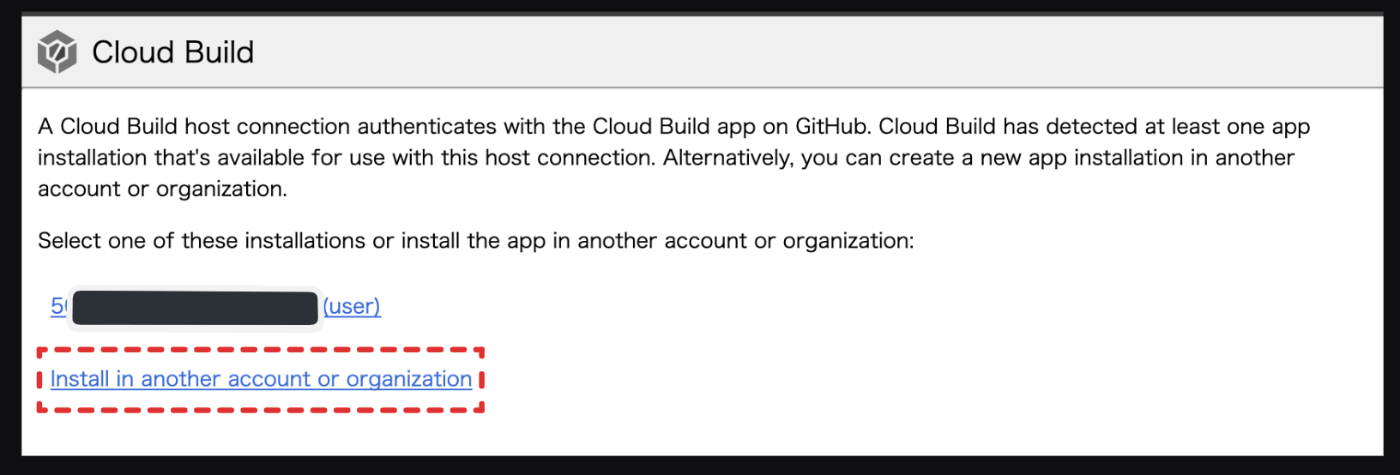Viewport: 1400px width, 475px height.
Task: Click the Cloud Build header title
Action: [x=173, y=52]
